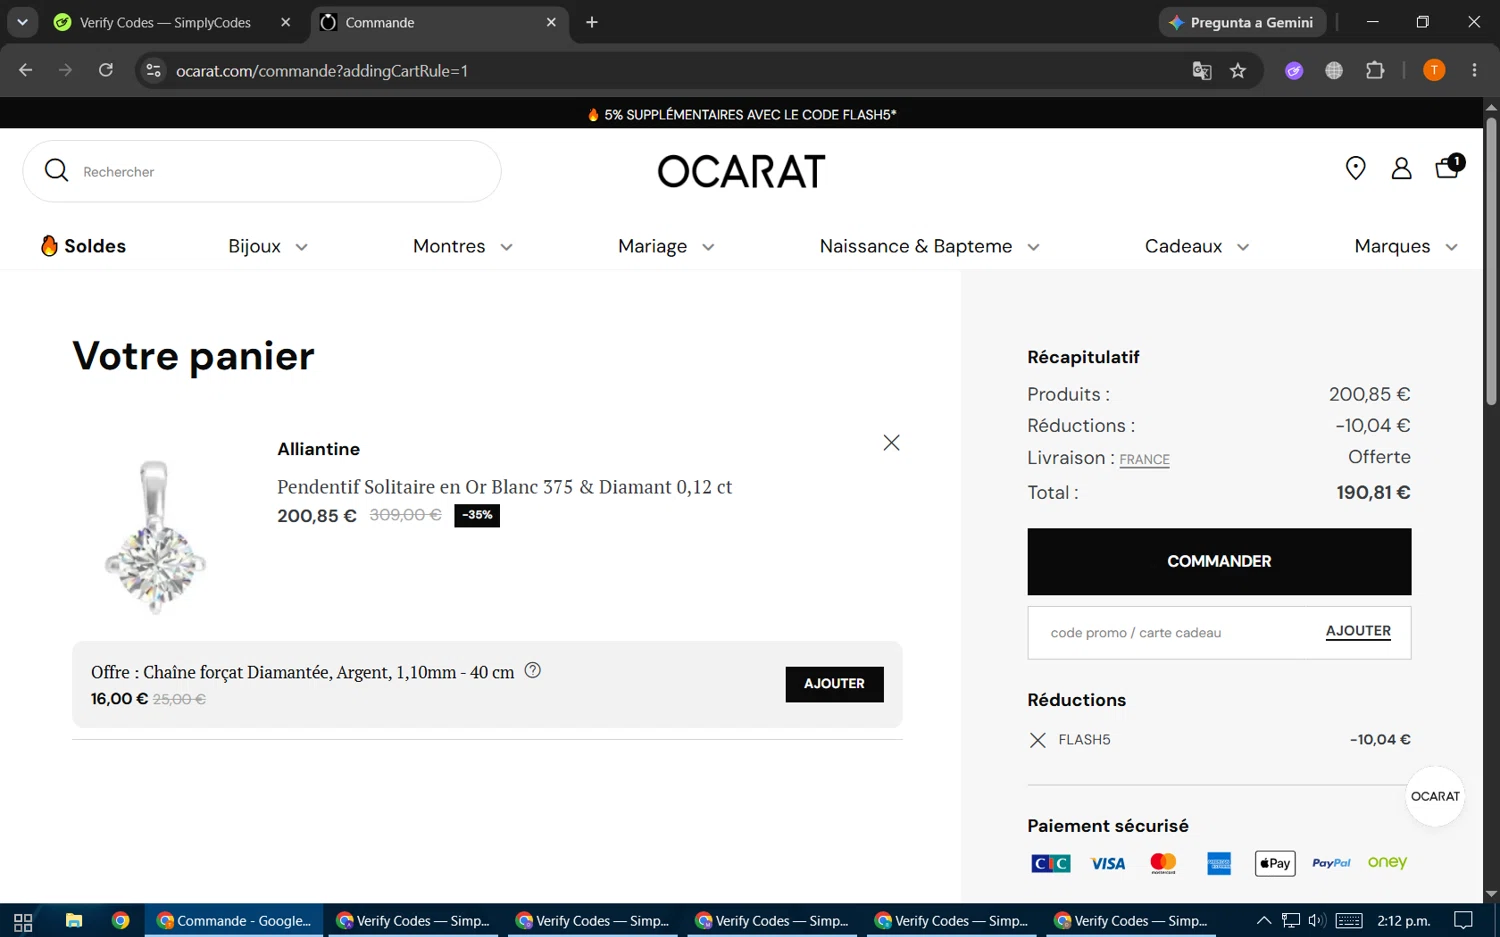Reload the page
The width and height of the screenshot is (1500, 937).
tap(105, 70)
